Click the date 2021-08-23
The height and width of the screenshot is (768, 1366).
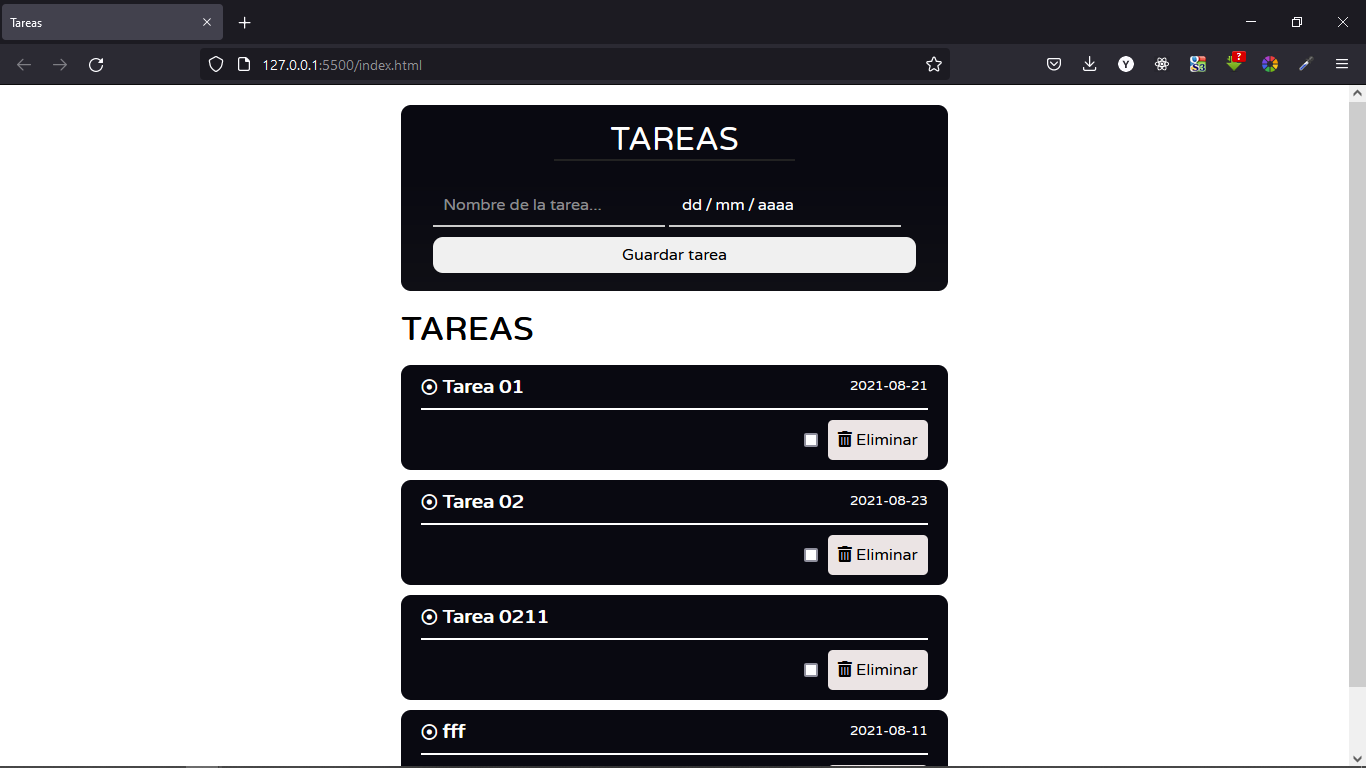pyautogui.click(x=889, y=501)
